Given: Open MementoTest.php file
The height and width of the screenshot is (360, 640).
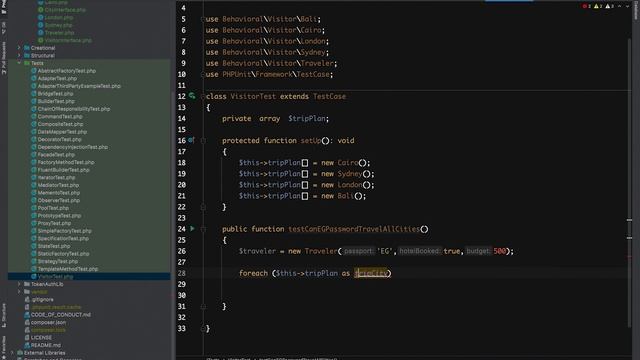Looking at the screenshot, I should pyautogui.click(x=59, y=193).
